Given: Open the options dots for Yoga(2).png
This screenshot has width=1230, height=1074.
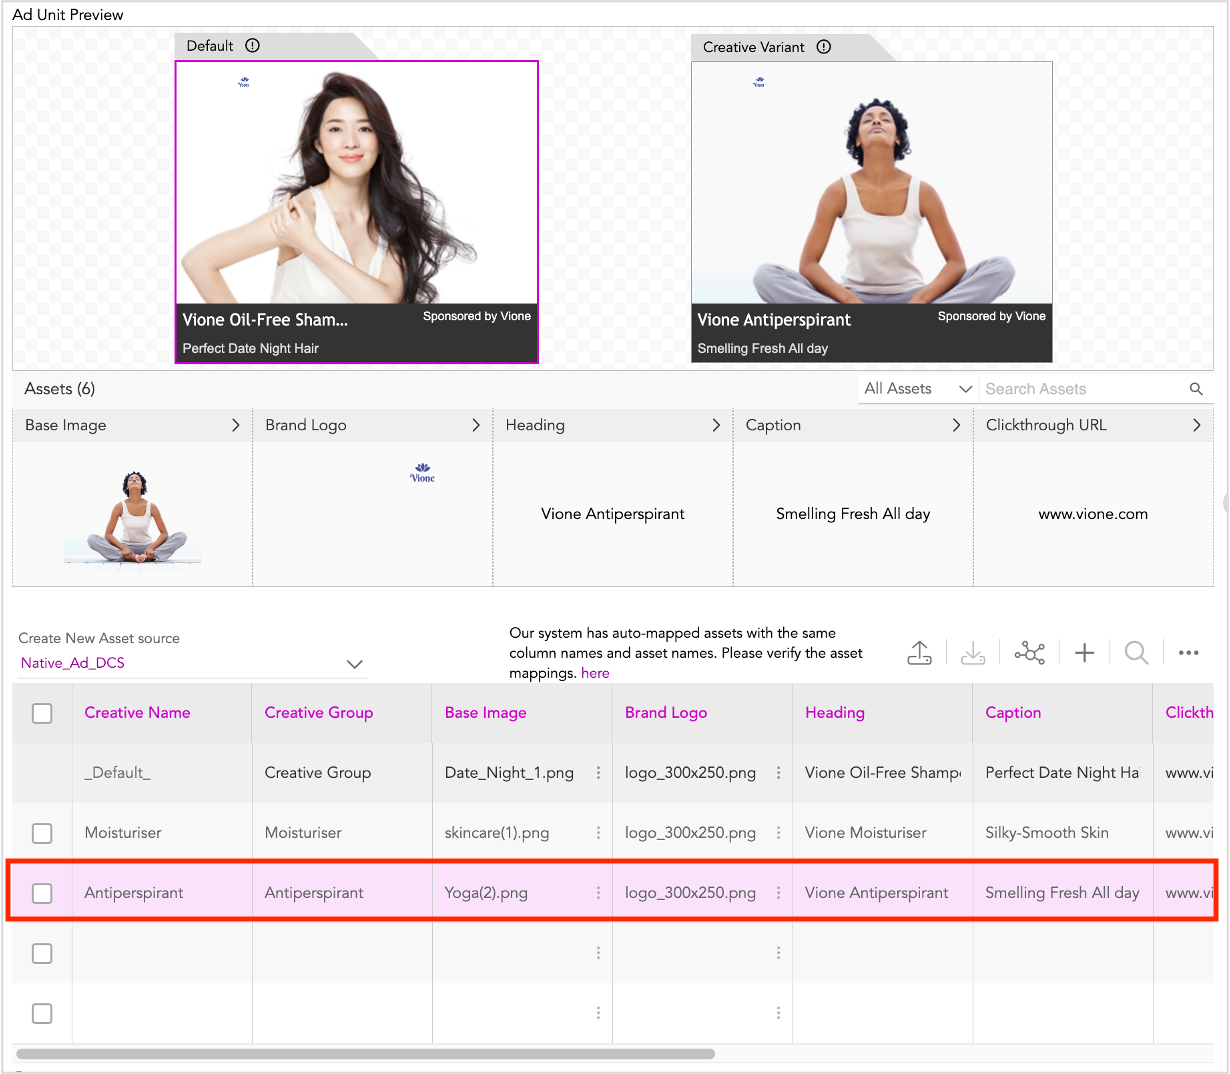Looking at the screenshot, I should click(x=598, y=892).
